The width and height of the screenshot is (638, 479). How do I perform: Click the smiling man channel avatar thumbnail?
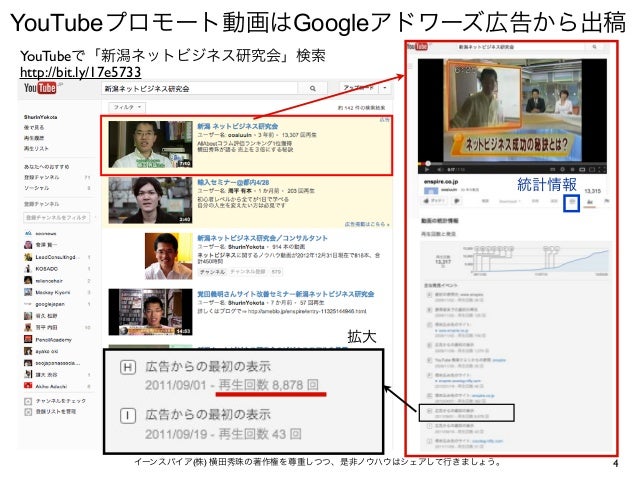168,256
